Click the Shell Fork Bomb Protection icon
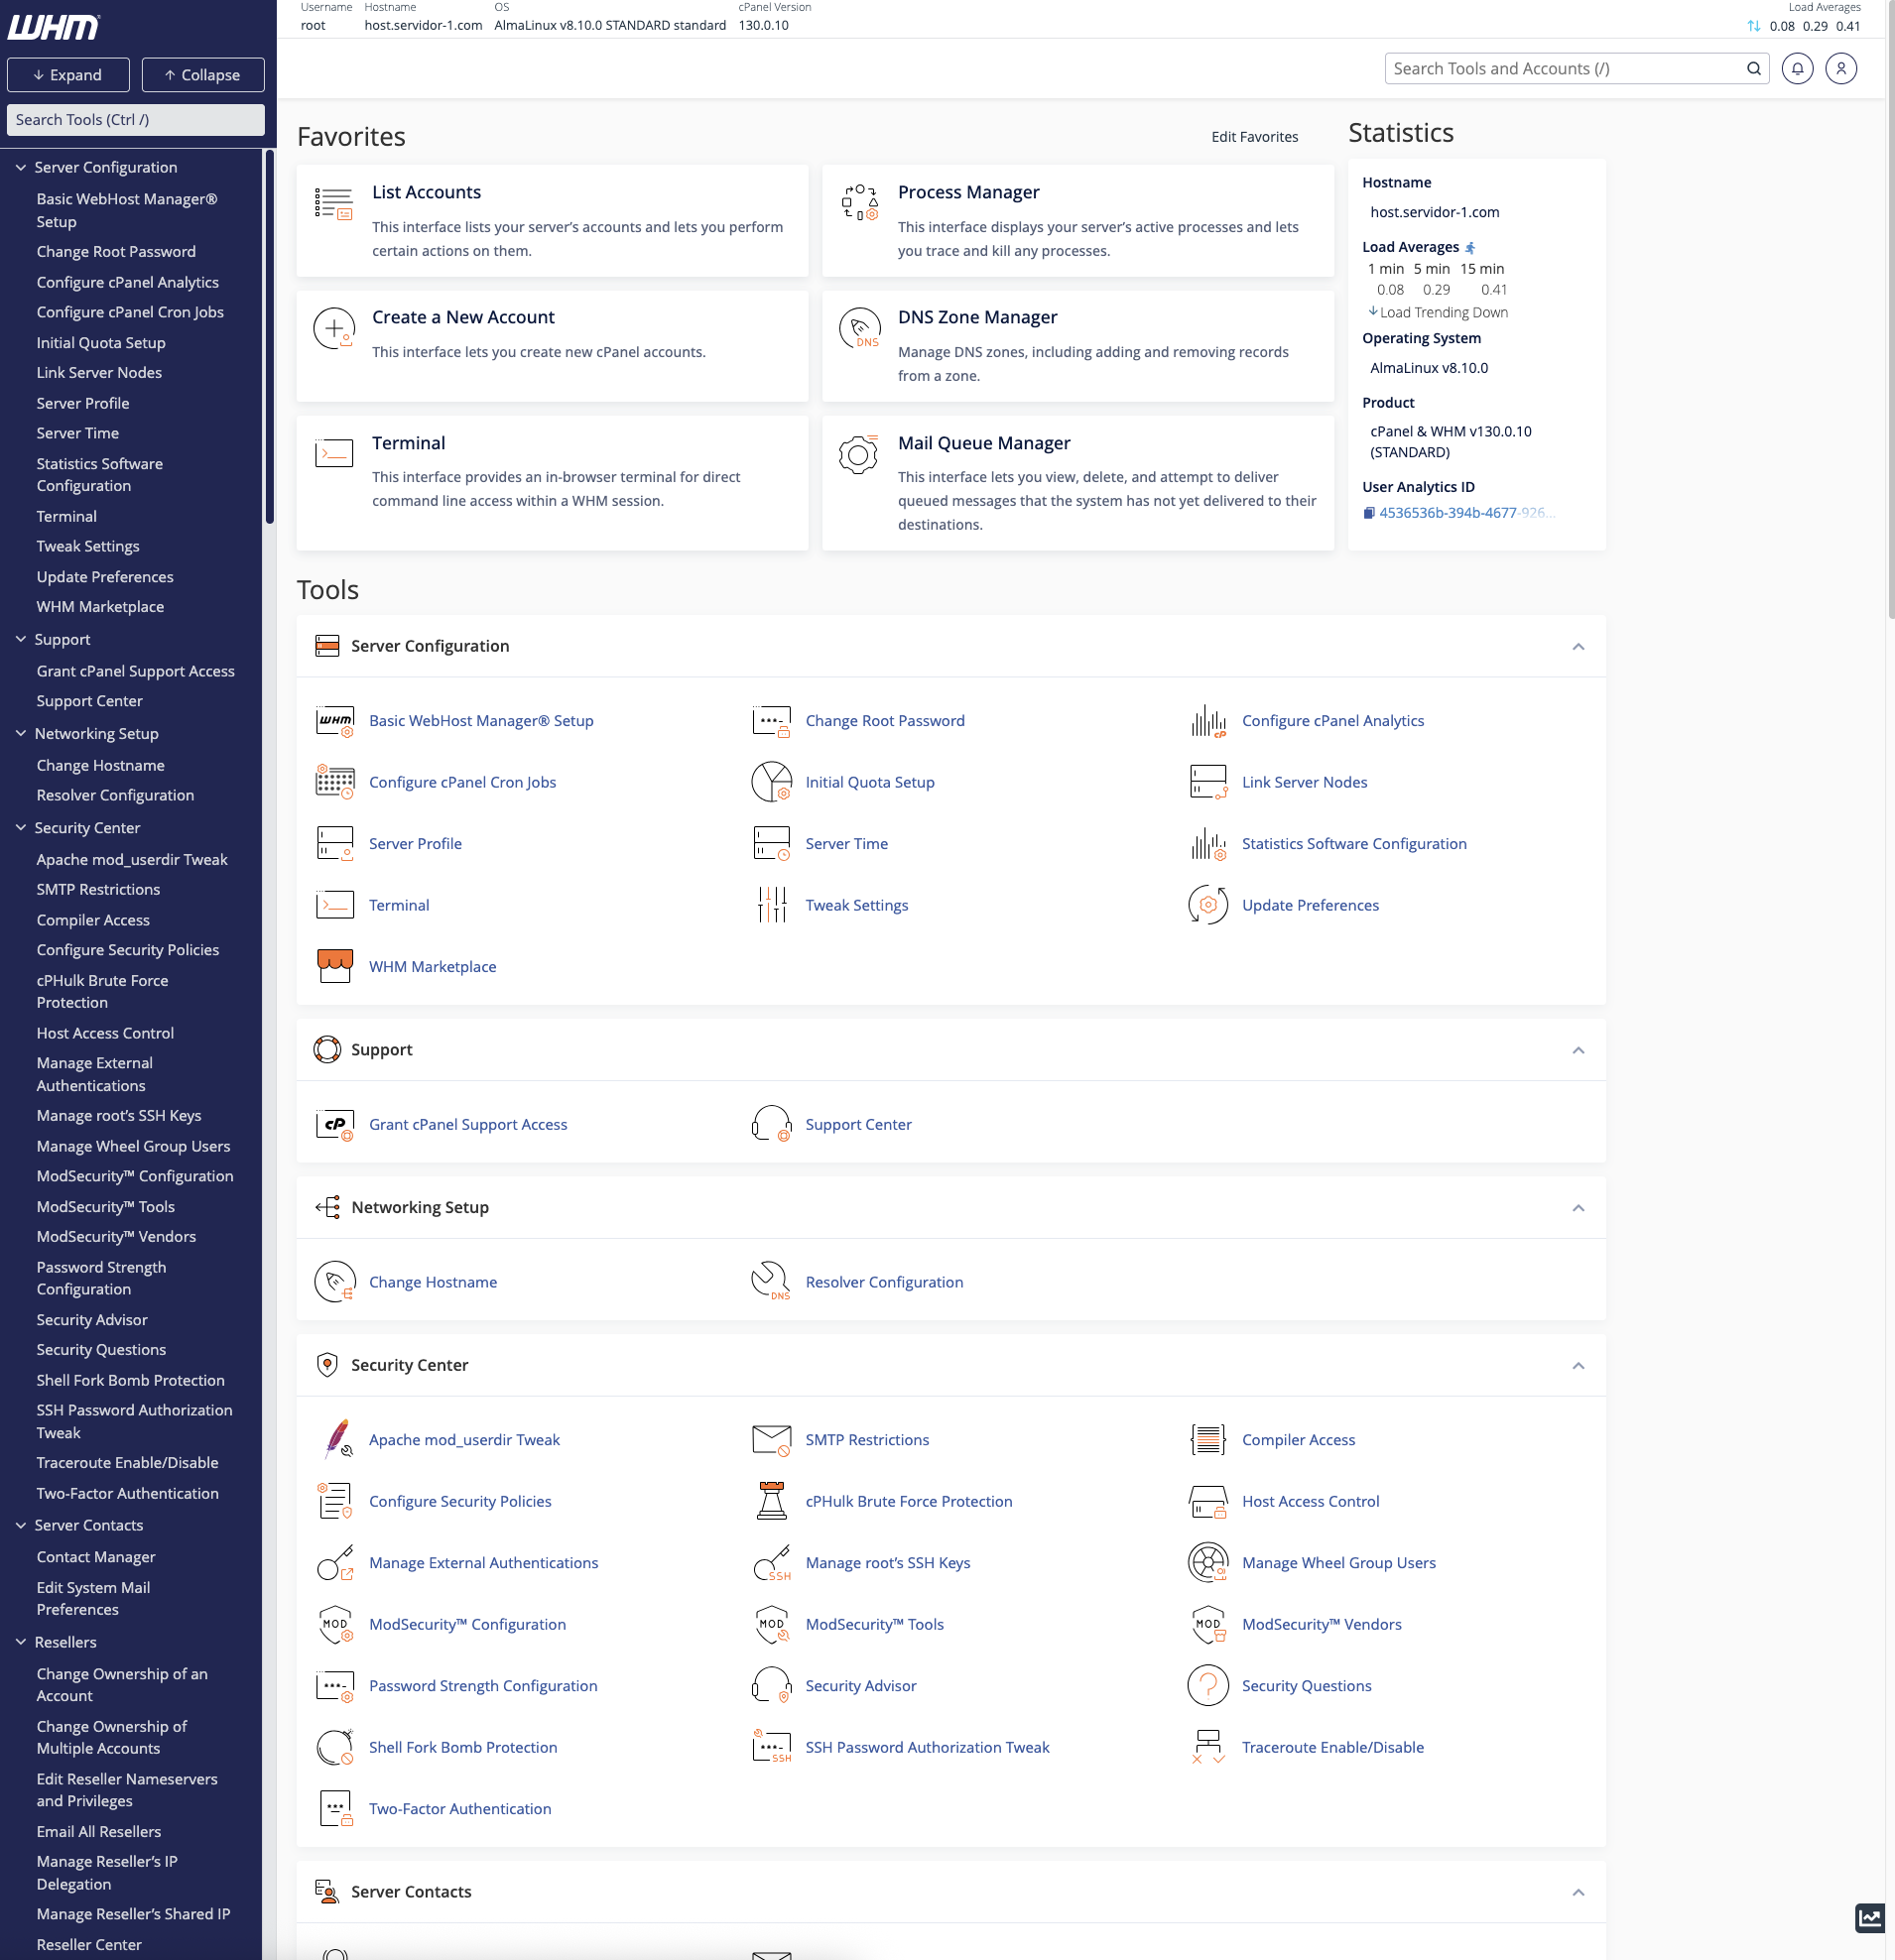Viewport: 1895px width, 1960px height. click(x=335, y=1747)
